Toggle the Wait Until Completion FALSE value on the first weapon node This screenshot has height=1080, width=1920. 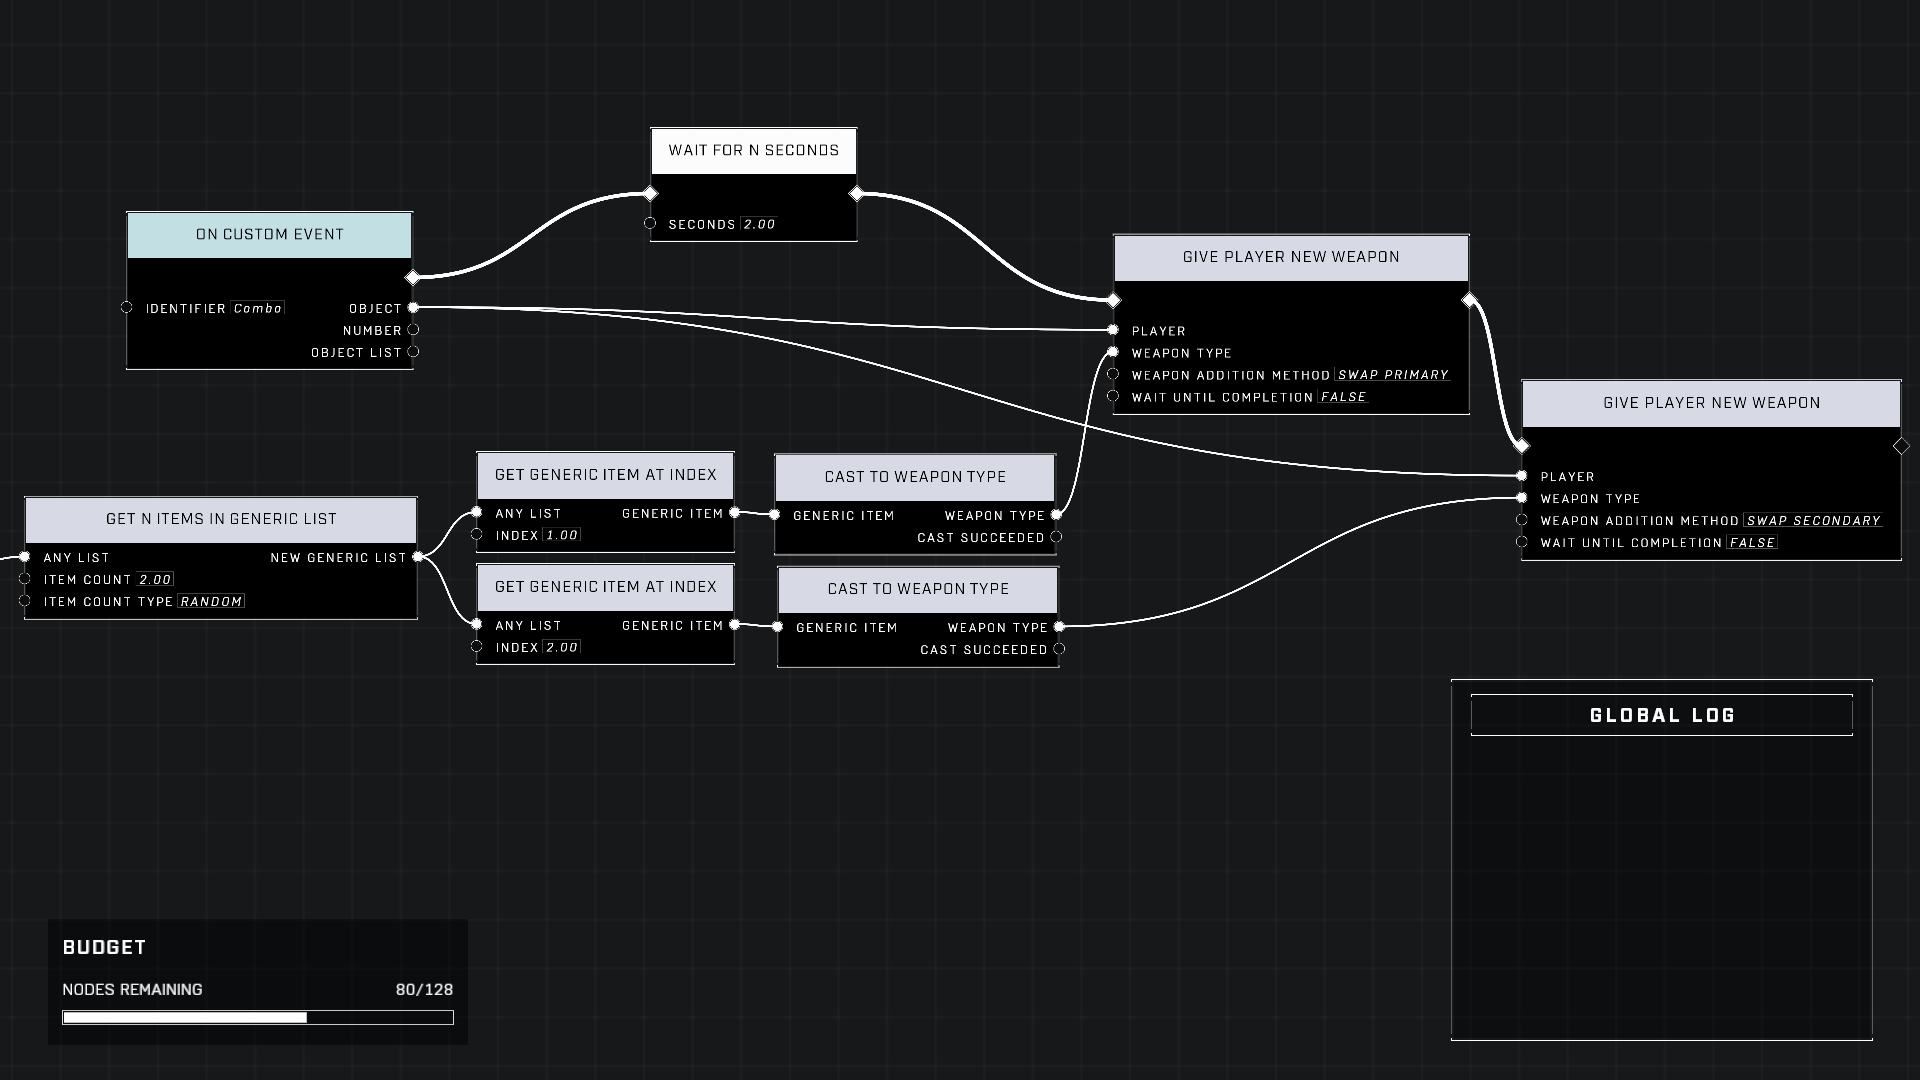coord(1343,397)
